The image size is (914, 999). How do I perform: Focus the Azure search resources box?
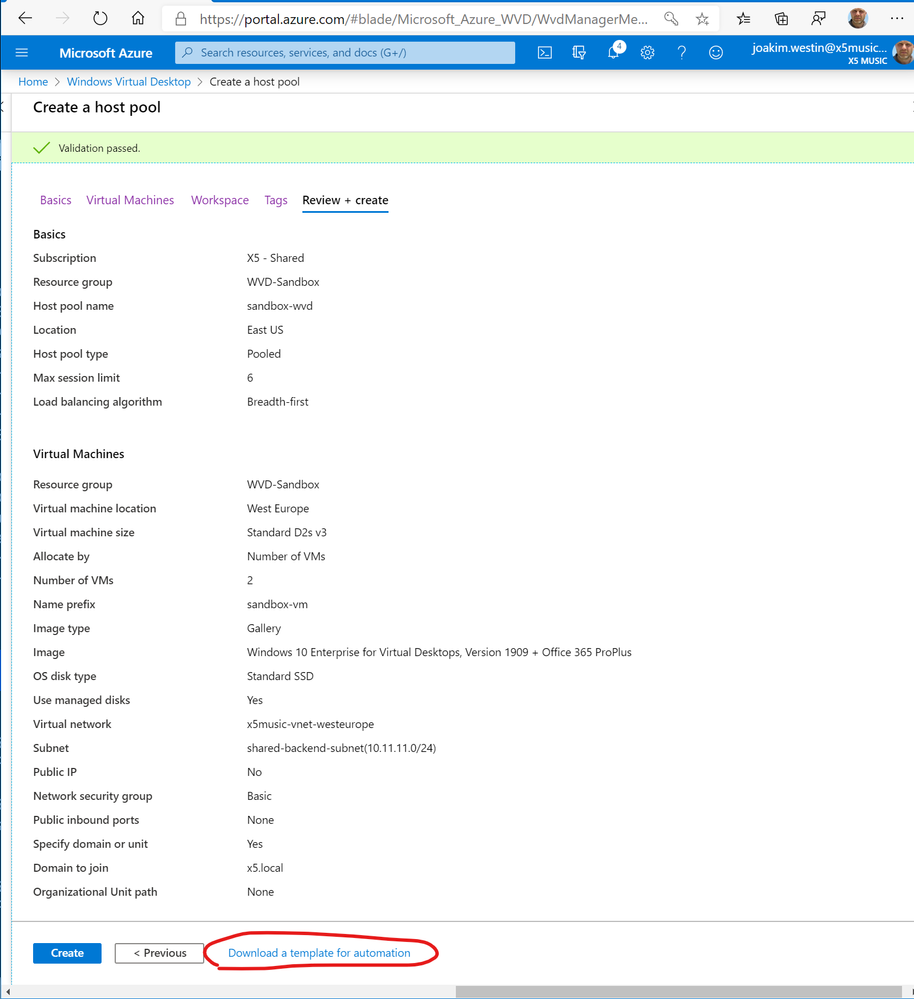tap(345, 53)
